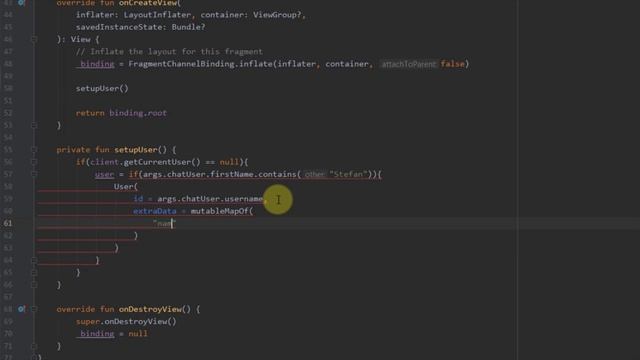Viewport: 640px width, 360px height.
Task: Collapse the fold marker at '): View {' line
Action: coord(34,39)
